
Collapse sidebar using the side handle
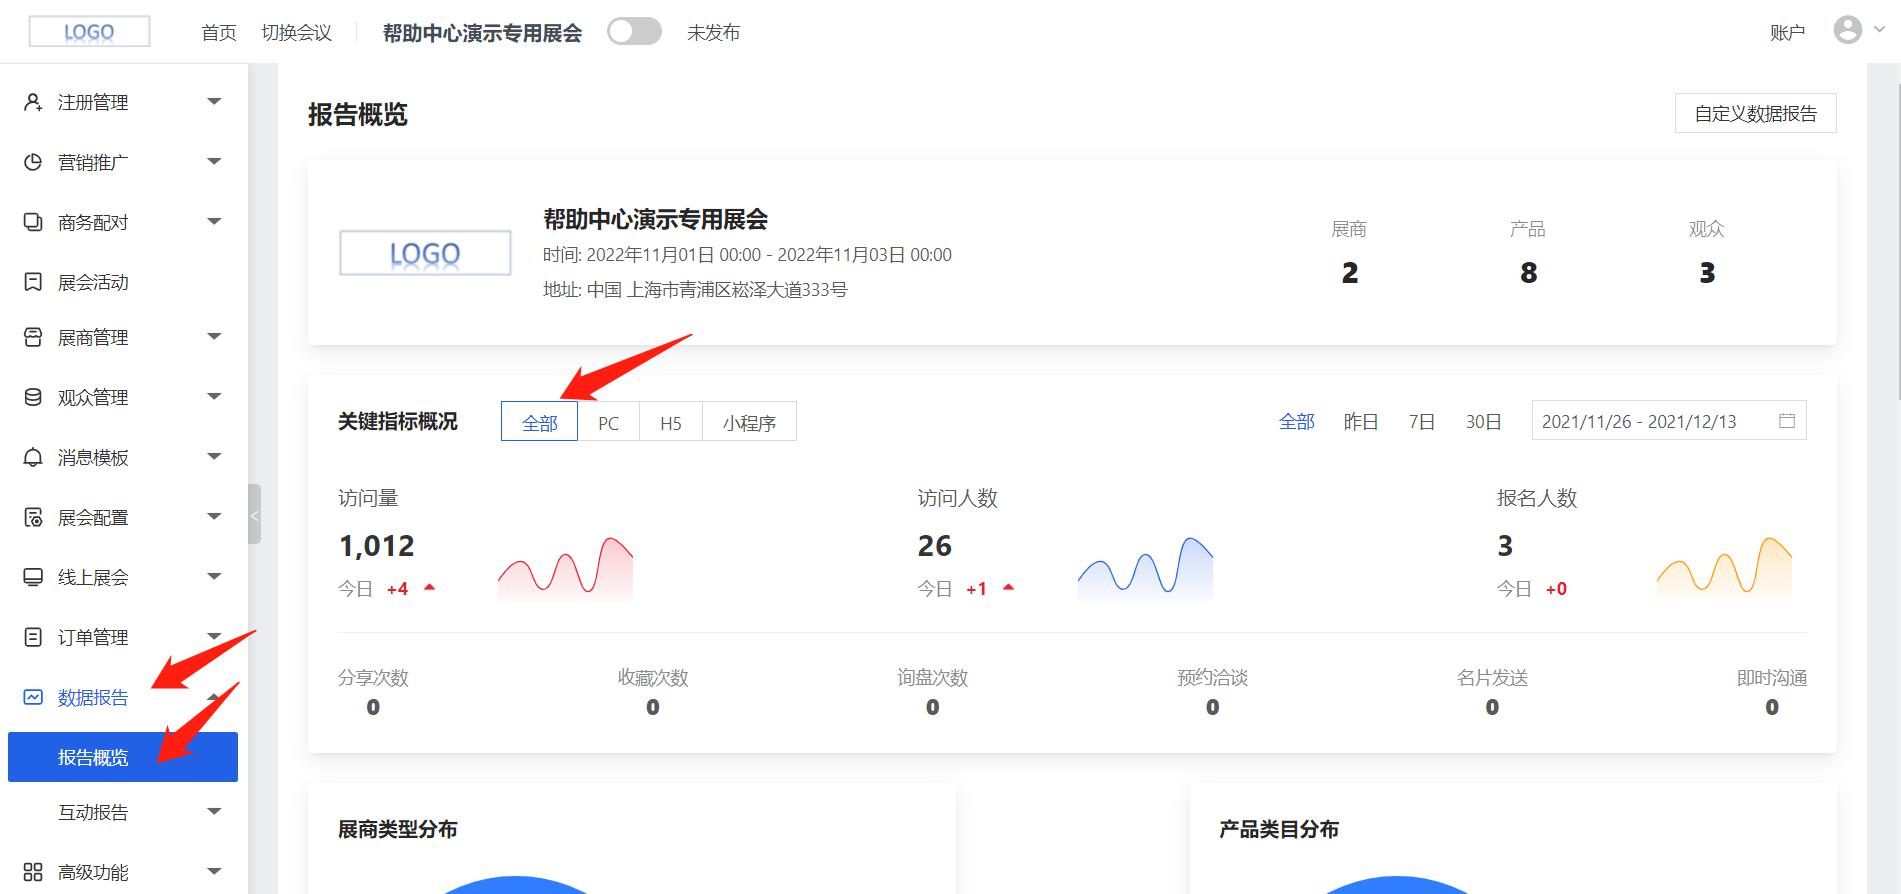click(254, 514)
